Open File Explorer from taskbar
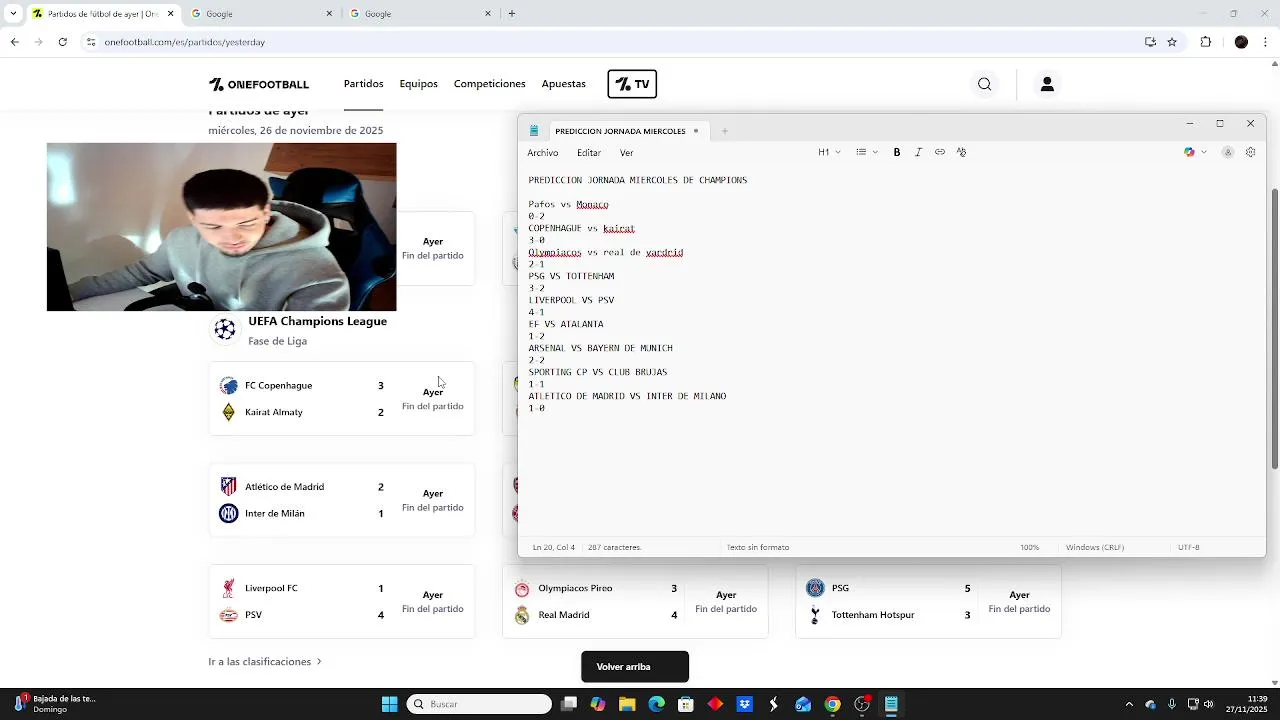Screen dimensions: 1280x720 tap(627, 704)
